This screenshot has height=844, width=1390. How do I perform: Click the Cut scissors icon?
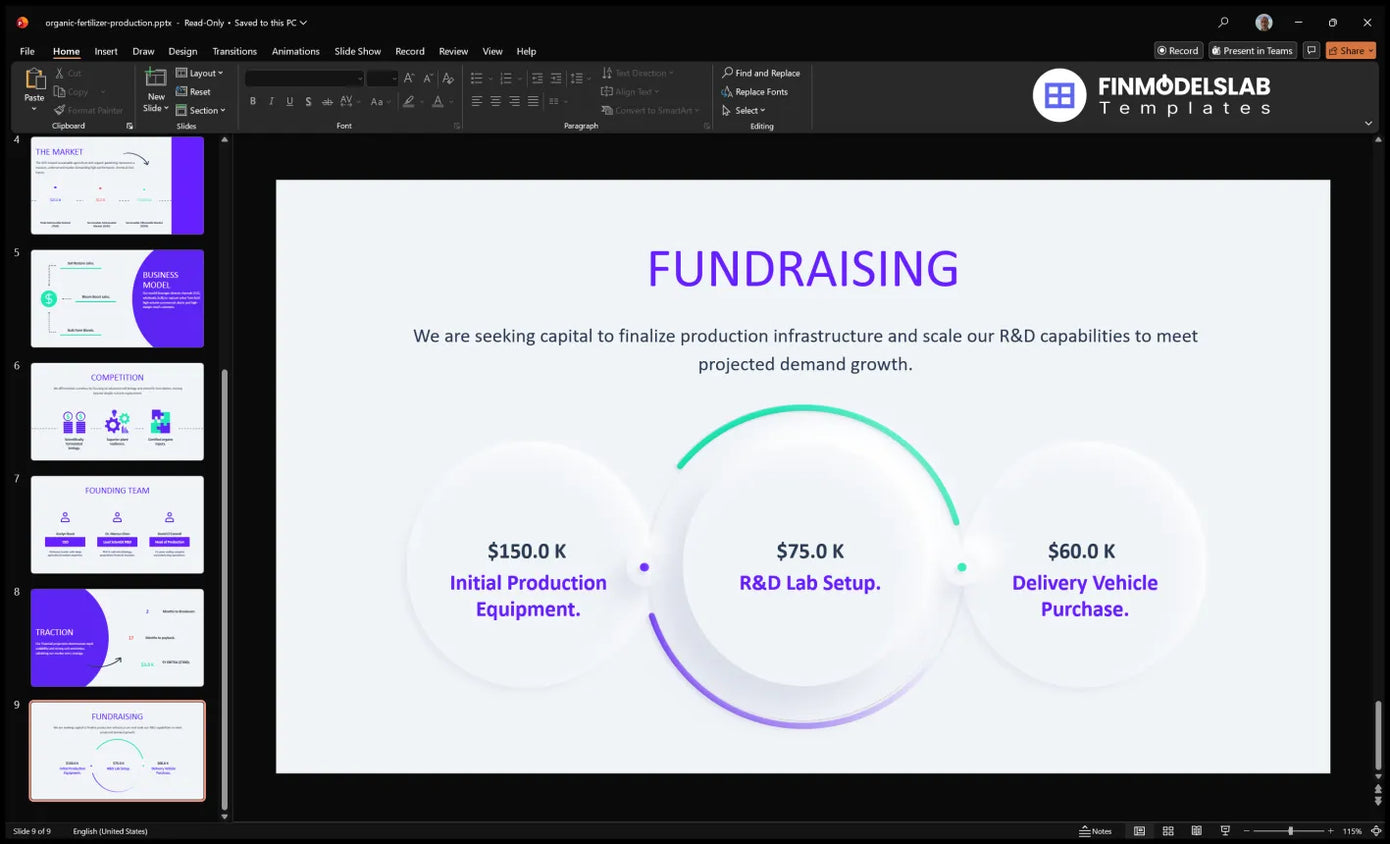click(x=60, y=73)
